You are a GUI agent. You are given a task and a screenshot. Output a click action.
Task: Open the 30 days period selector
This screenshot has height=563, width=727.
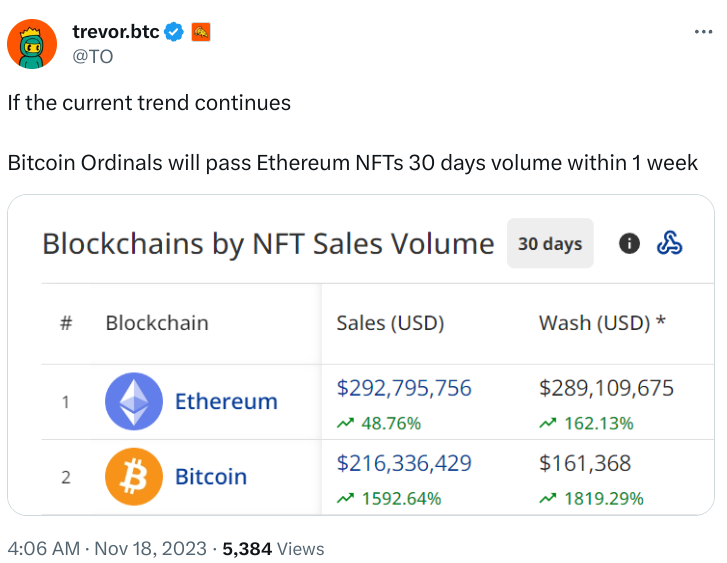pos(550,243)
